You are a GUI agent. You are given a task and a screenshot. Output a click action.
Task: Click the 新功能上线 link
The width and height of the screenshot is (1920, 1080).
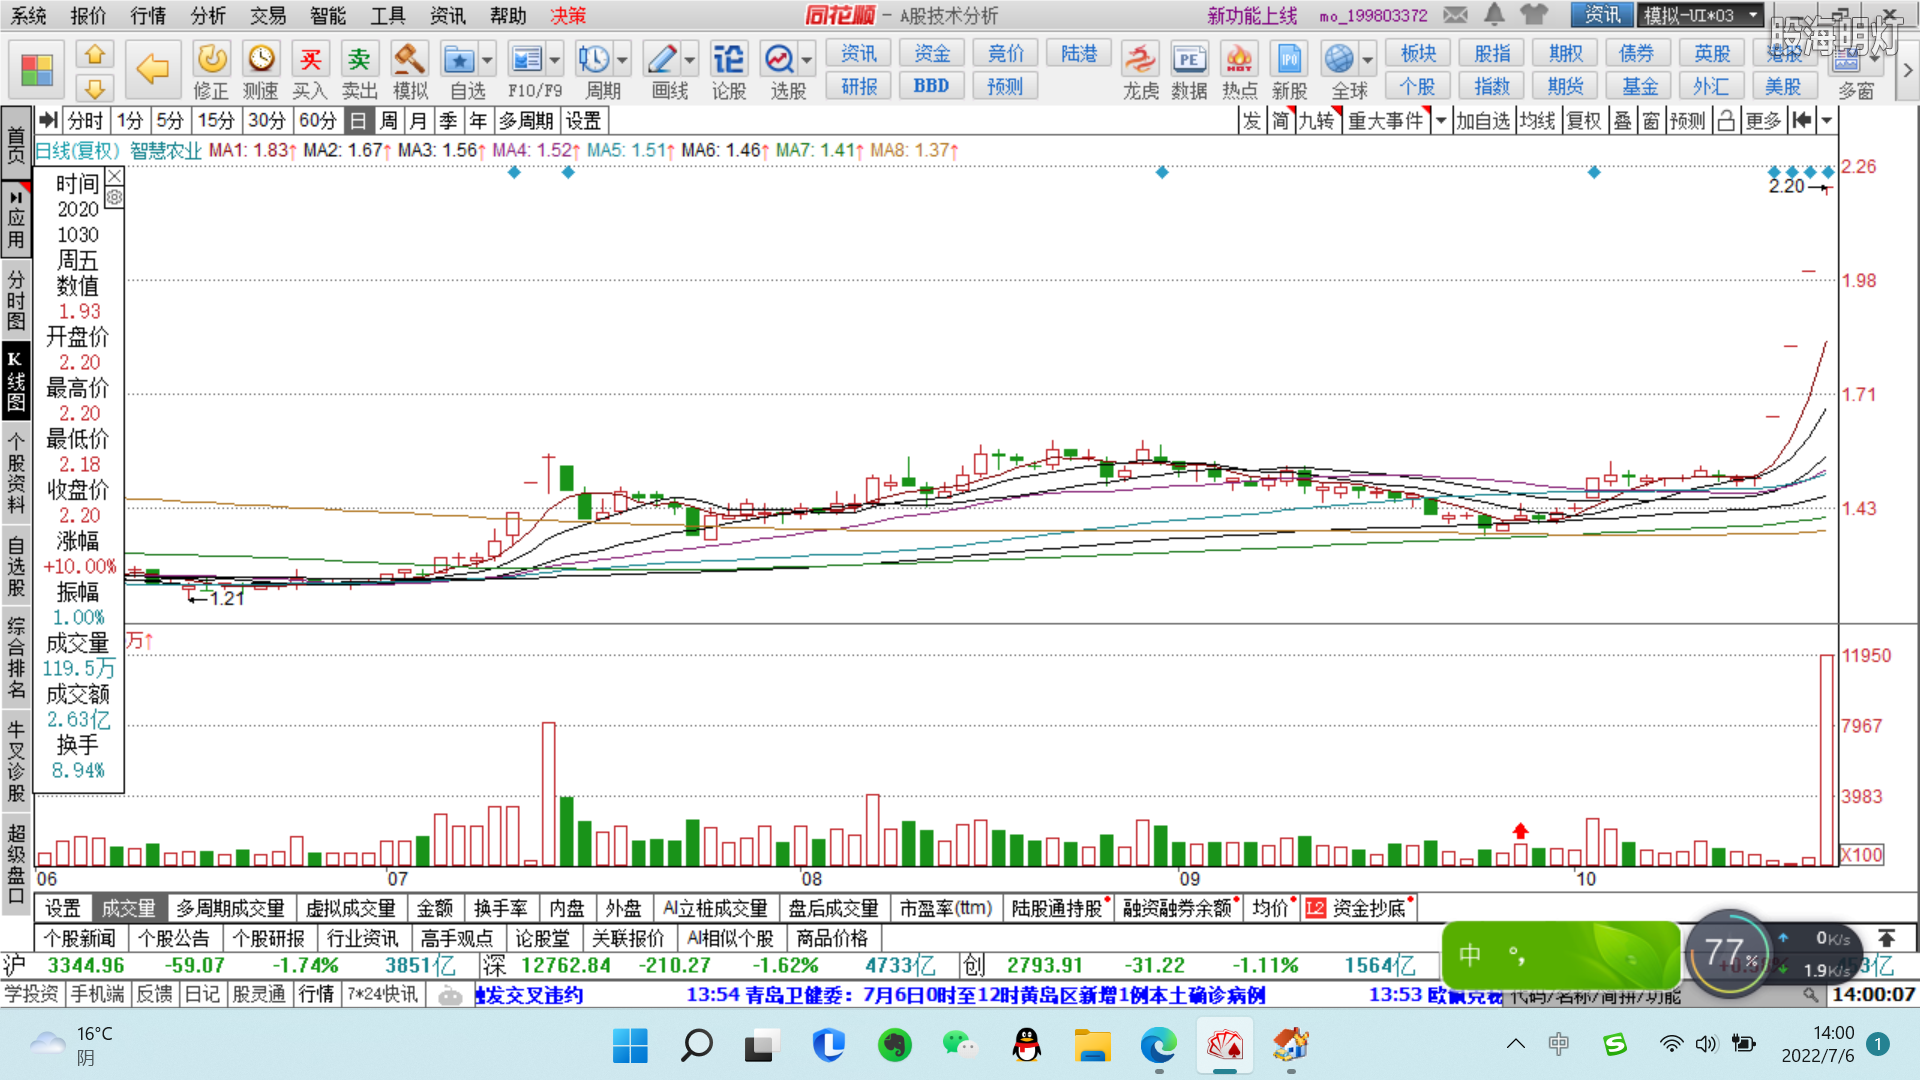(x=1252, y=15)
